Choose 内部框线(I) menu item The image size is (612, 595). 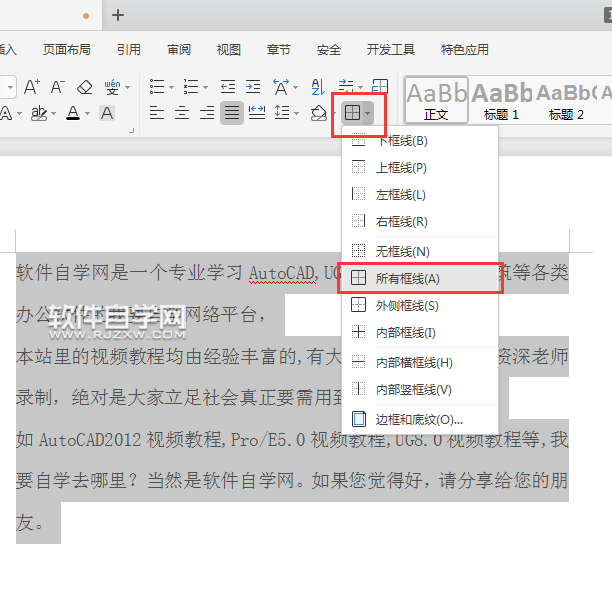tap(420, 332)
